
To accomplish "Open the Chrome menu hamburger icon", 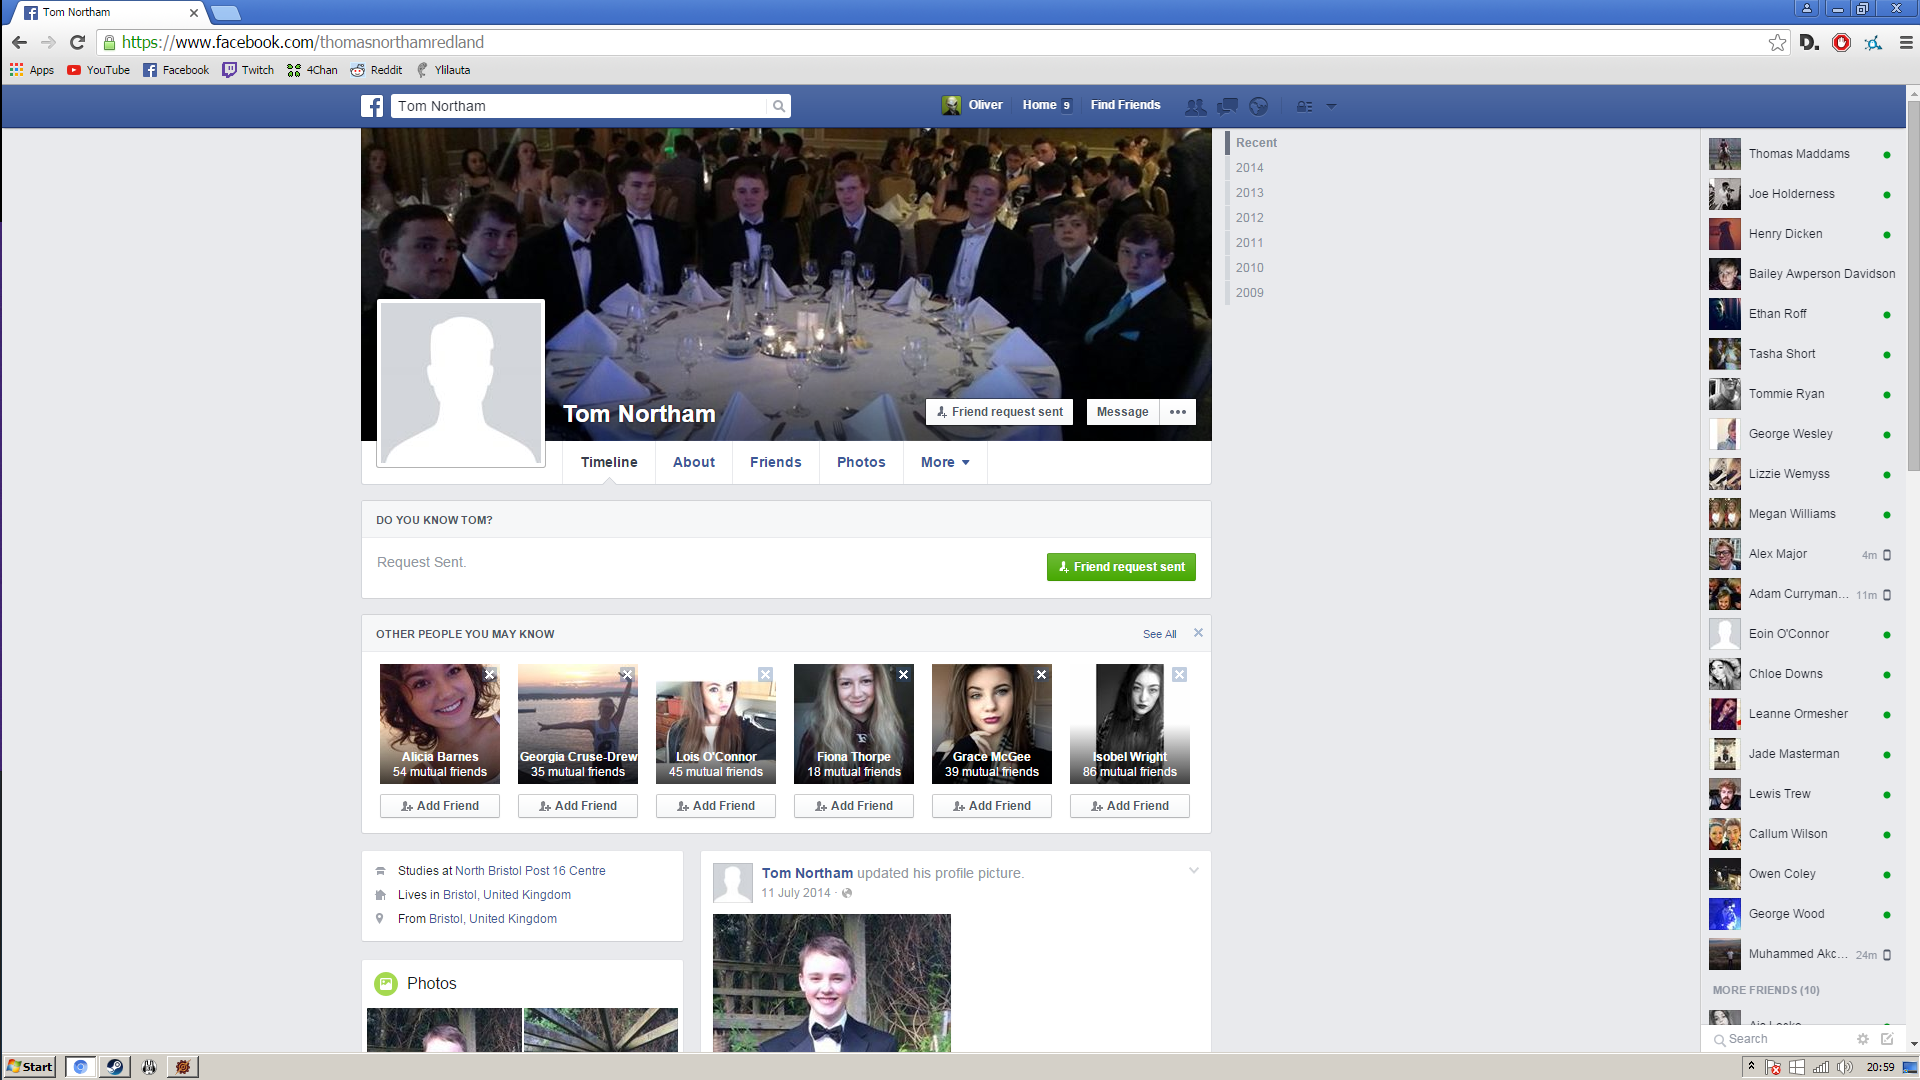I will coord(1906,42).
